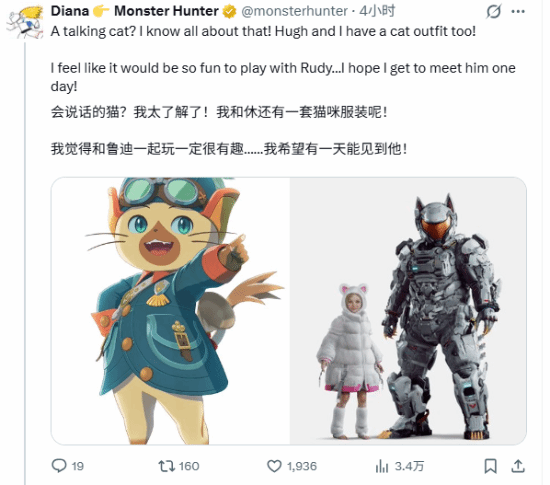Like the tweet with the heart icon
Viewport: 550px width, 485px height.
coord(274,466)
